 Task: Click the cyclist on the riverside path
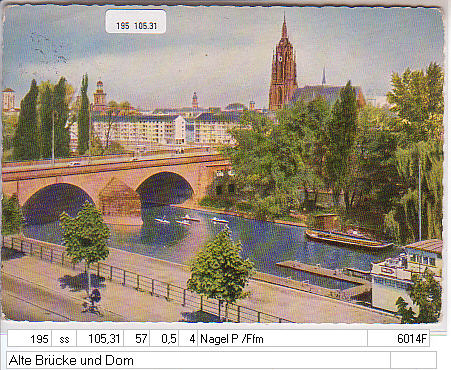[93, 302]
